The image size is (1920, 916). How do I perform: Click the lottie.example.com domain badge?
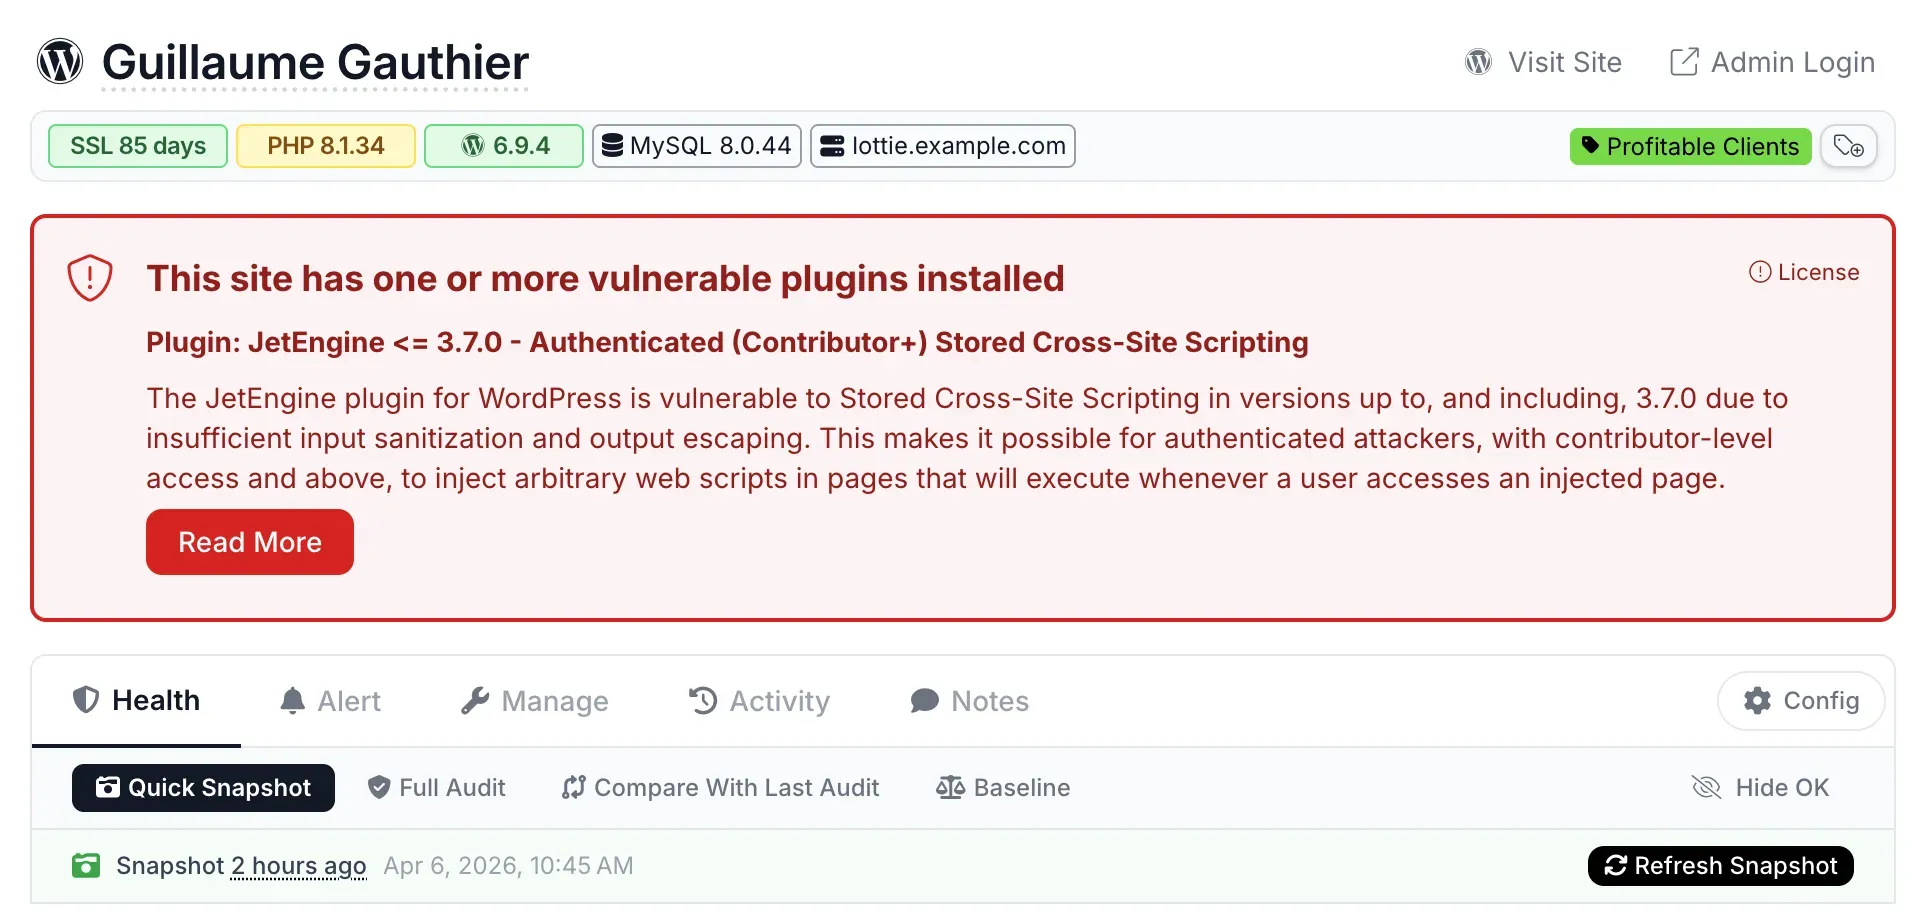[x=941, y=145]
